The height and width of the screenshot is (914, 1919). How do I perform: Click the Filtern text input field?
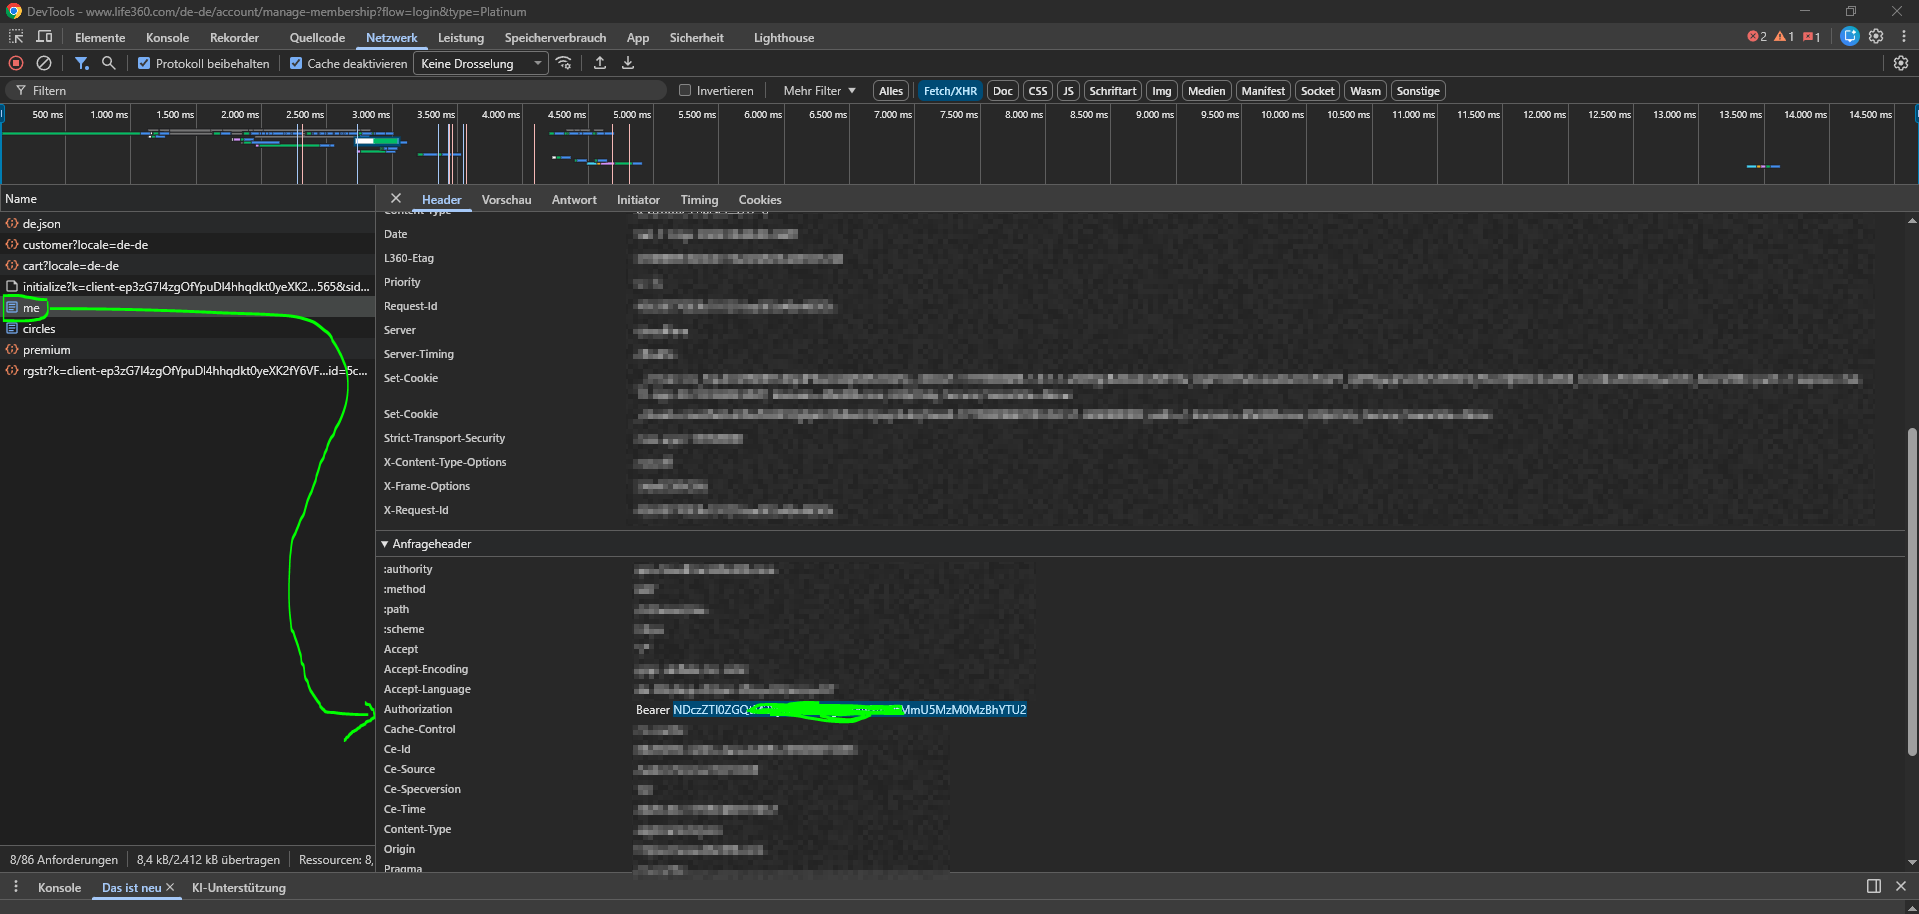pos(340,90)
